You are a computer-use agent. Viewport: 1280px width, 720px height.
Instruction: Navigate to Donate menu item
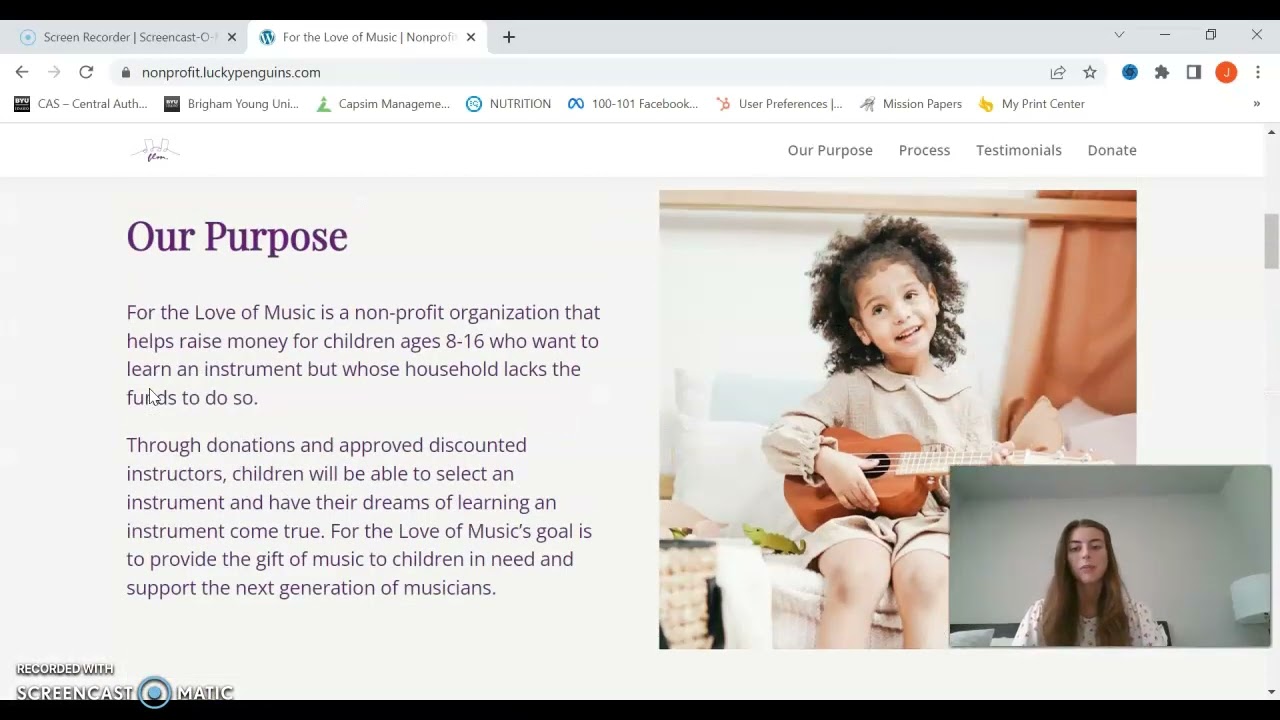click(x=1112, y=150)
